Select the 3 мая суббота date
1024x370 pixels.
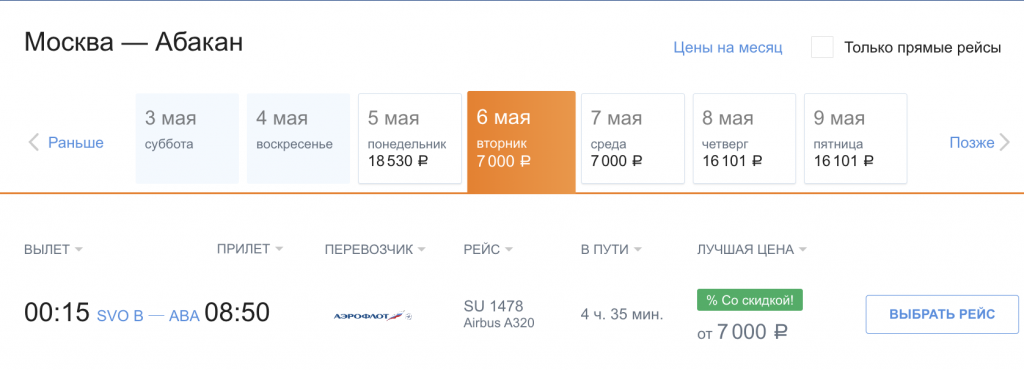pyautogui.click(x=187, y=138)
